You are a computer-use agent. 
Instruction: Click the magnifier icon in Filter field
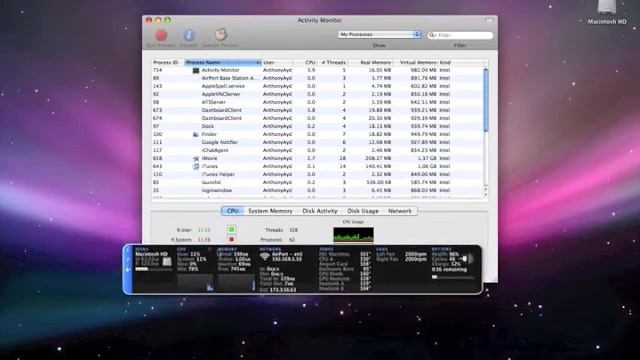(432, 35)
